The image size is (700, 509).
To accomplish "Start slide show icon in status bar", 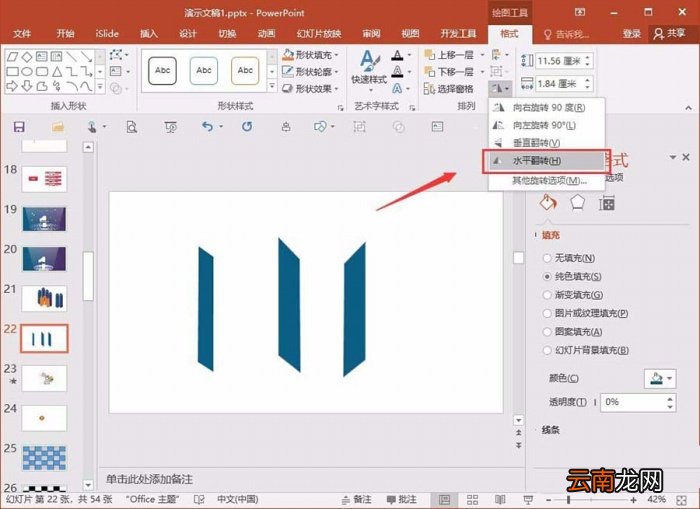I will 528,500.
